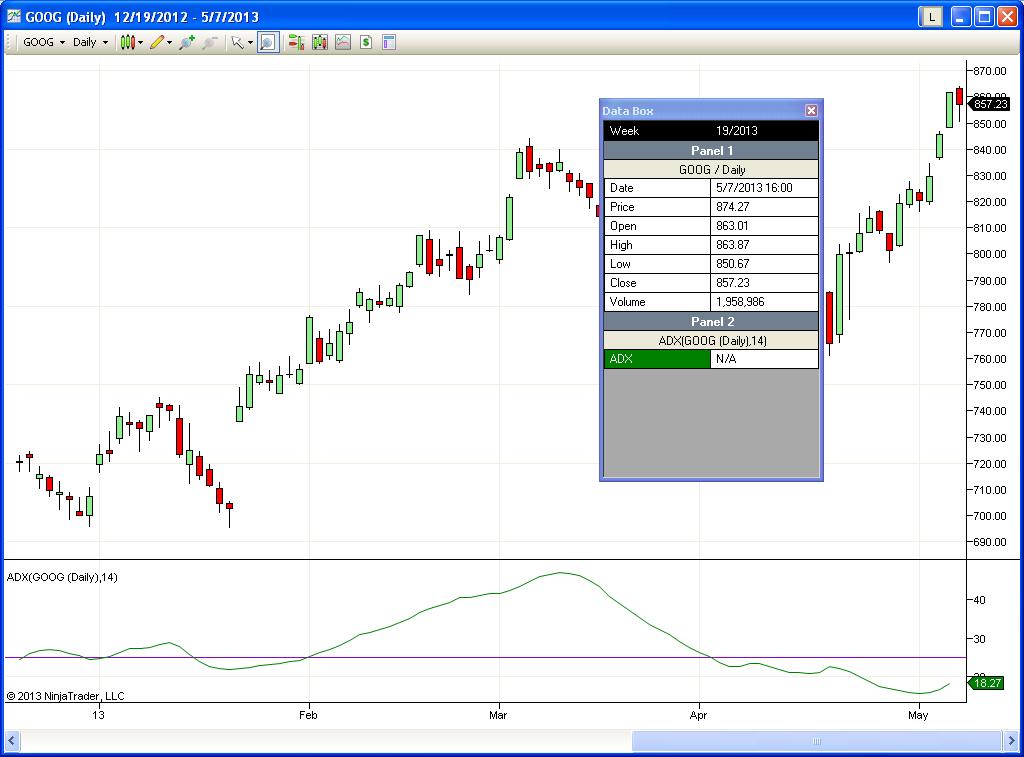This screenshot has width=1024, height=757.
Task: Click the 857.23 current price marker
Action: click(988, 104)
